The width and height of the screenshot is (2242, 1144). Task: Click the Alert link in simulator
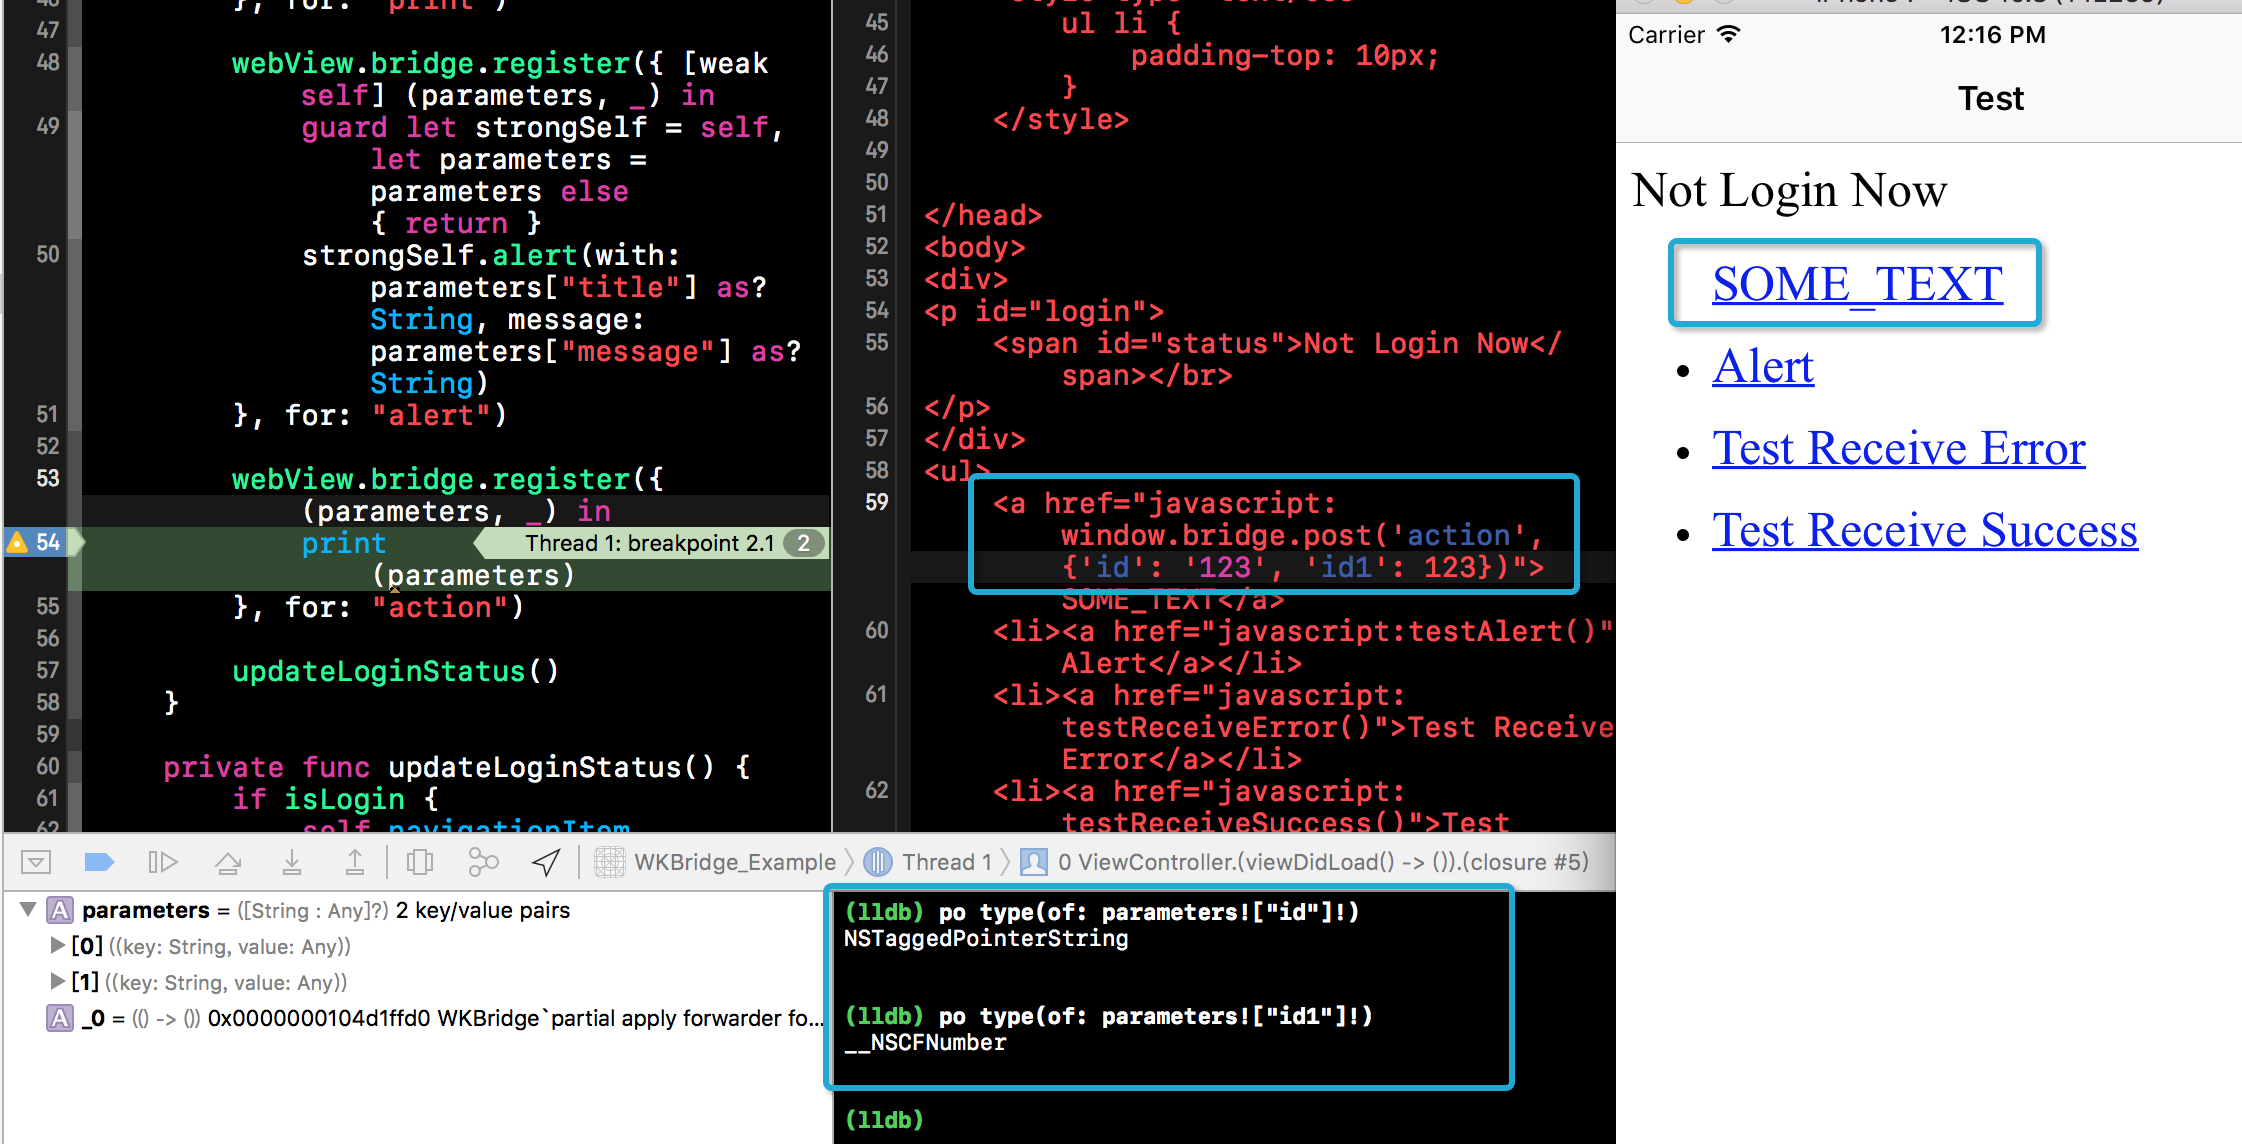1762,367
